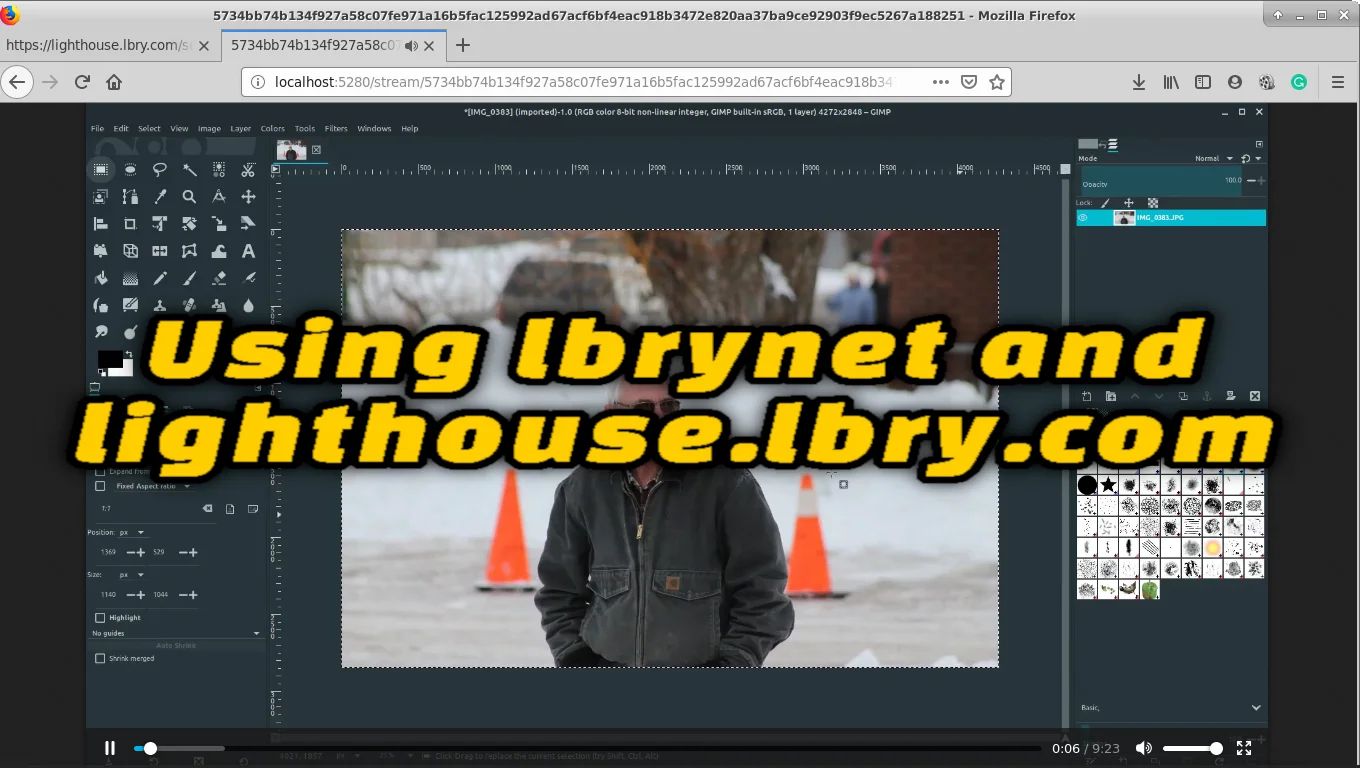Reload the current page
The width and height of the screenshot is (1360, 768).
coord(82,82)
